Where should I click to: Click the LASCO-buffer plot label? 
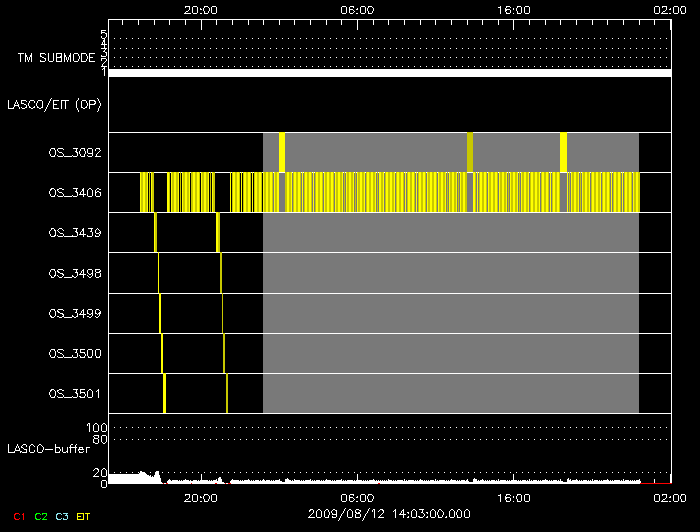(x=48, y=448)
